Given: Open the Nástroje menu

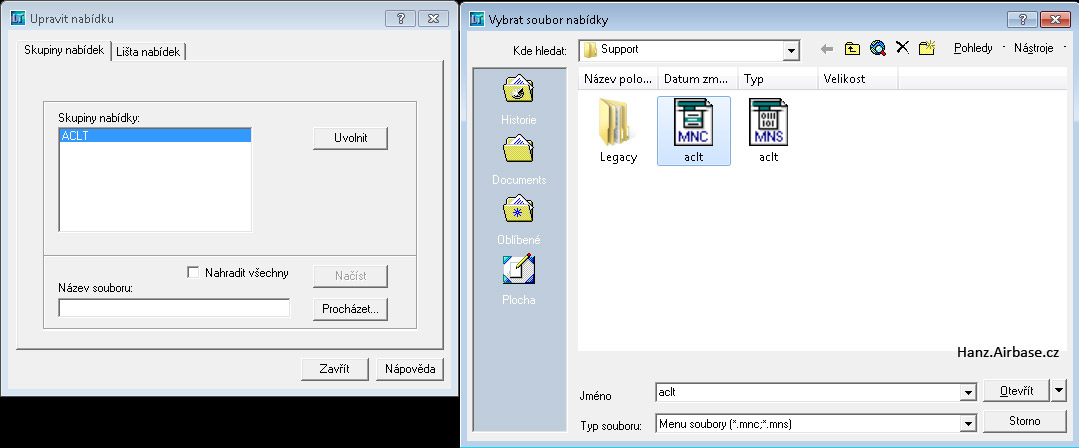Looking at the screenshot, I should point(1034,48).
